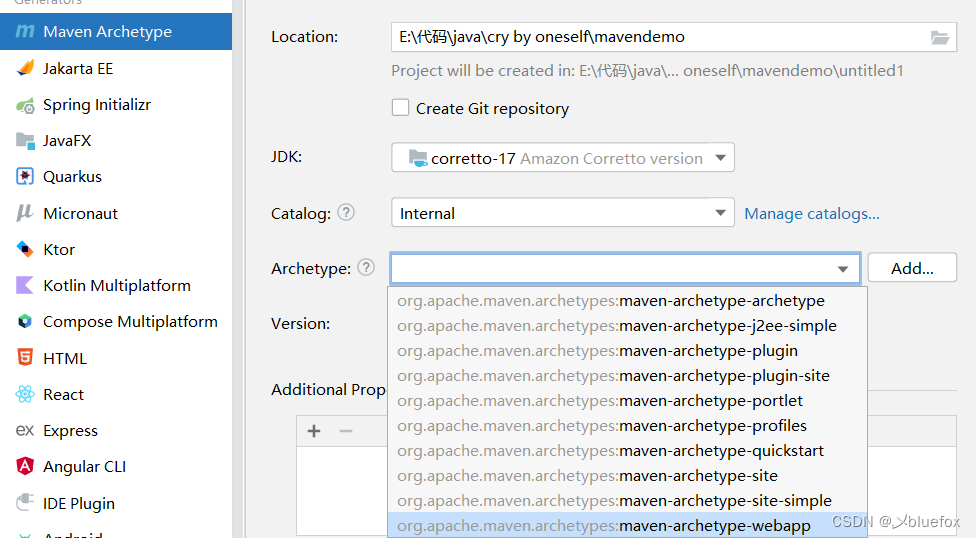Choose maven-archetype-plugin-site option

click(x=627, y=375)
